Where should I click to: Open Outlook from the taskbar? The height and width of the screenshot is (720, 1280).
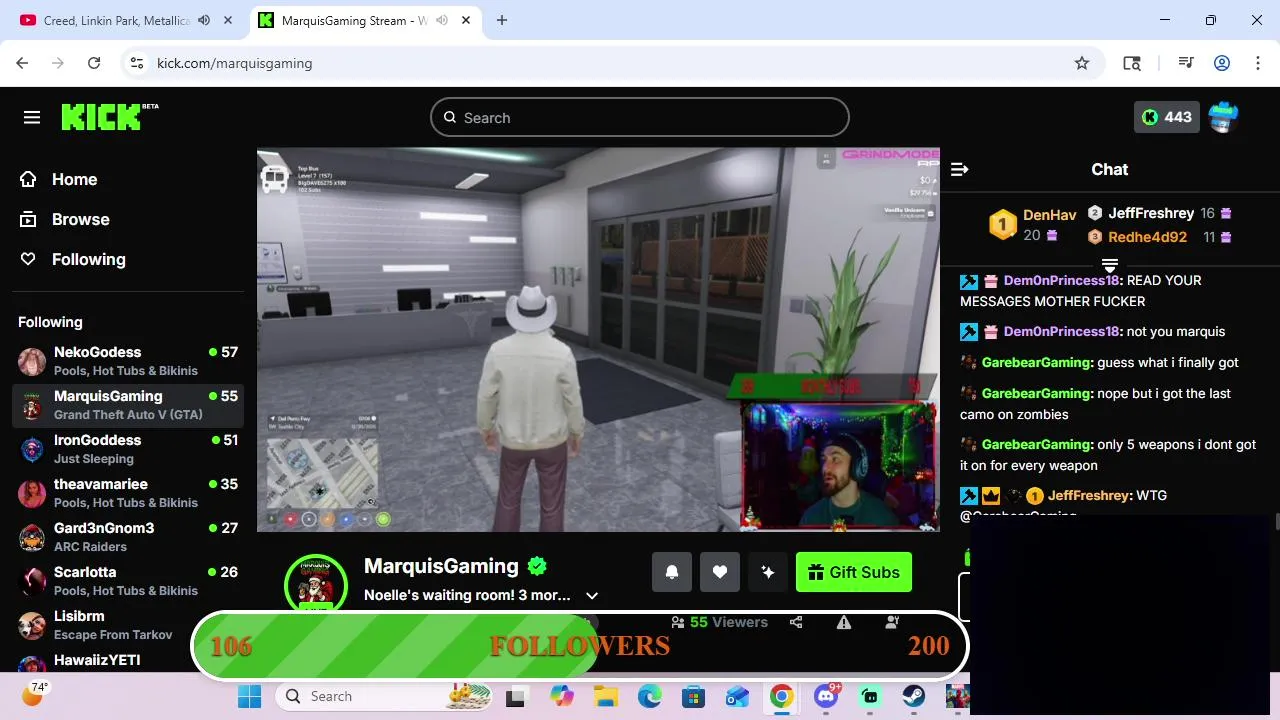coord(738,696)
